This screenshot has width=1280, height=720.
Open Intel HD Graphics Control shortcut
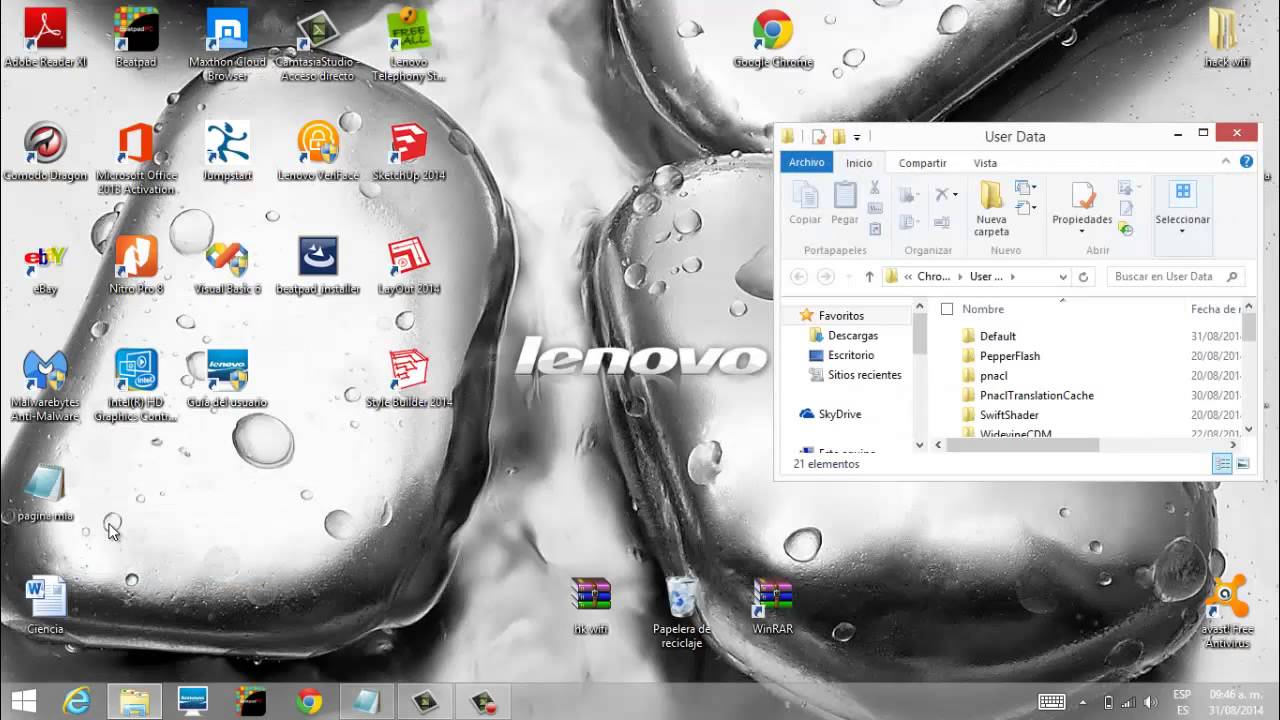click(x=136, y=386)
